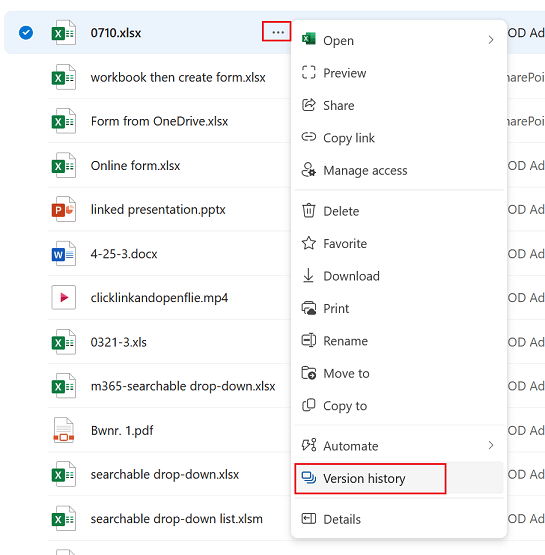This screenshot has height=555, width=545.
Task: Select the 0321-3.xls file name
Action: [x=119, y=342]
